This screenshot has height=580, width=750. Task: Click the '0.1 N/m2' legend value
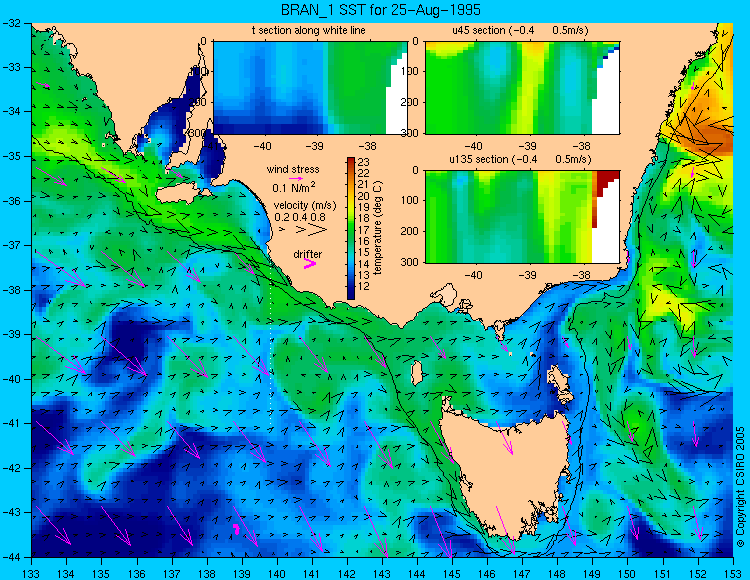click(294, 187)
